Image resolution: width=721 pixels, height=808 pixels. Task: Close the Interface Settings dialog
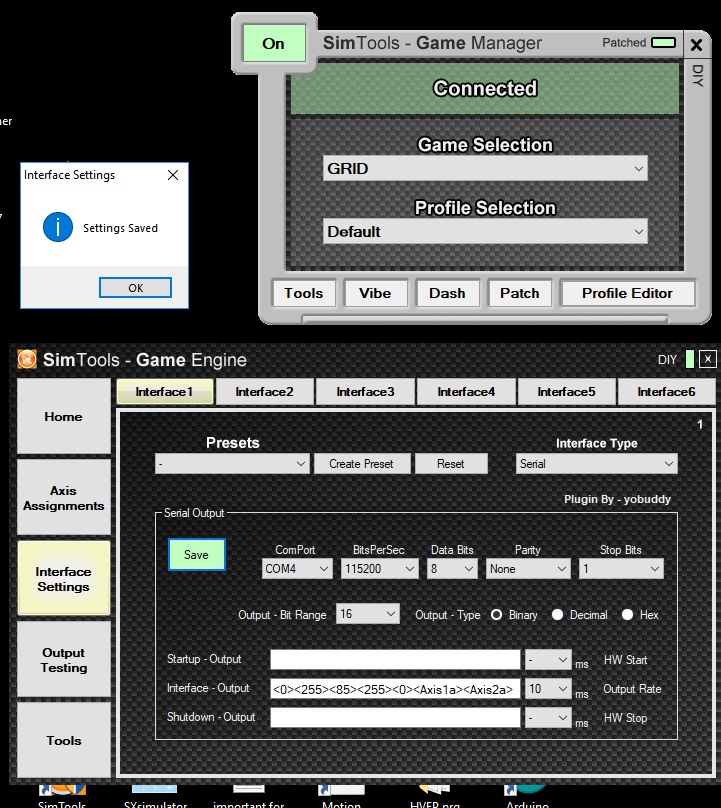coord(173,175)
